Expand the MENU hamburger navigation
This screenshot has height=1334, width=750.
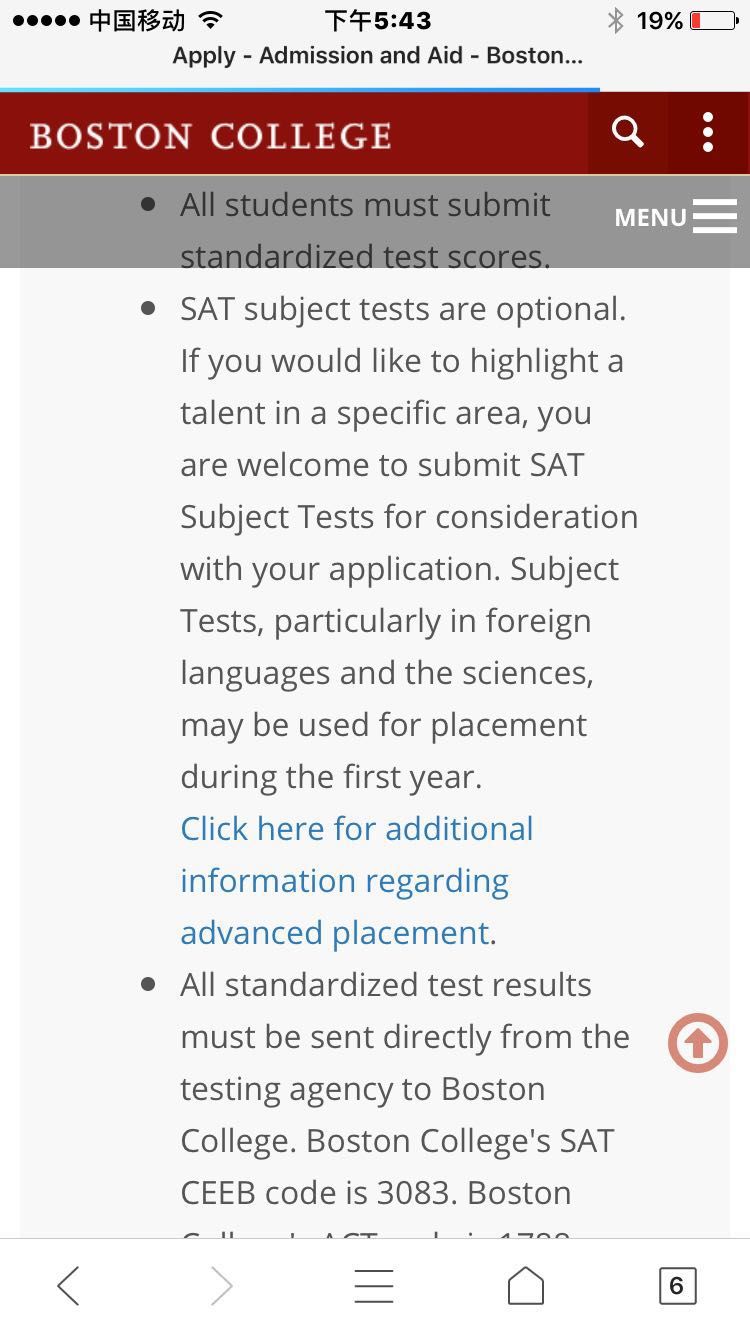(676, 217)
